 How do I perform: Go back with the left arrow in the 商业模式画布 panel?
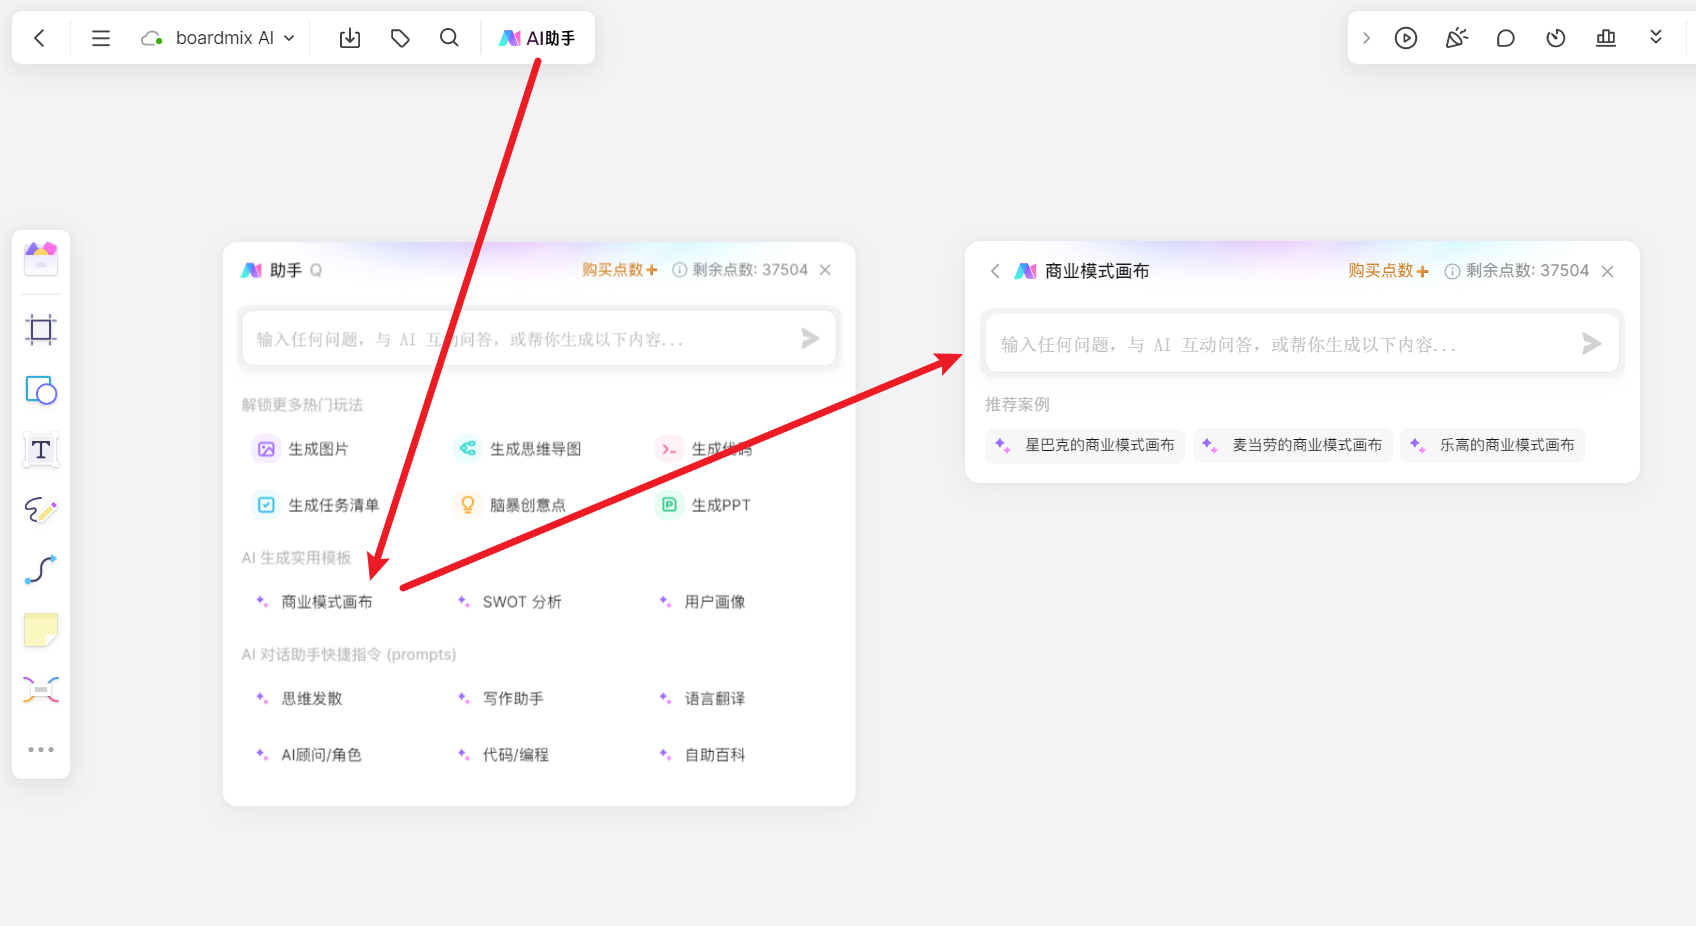coord(995,270)
